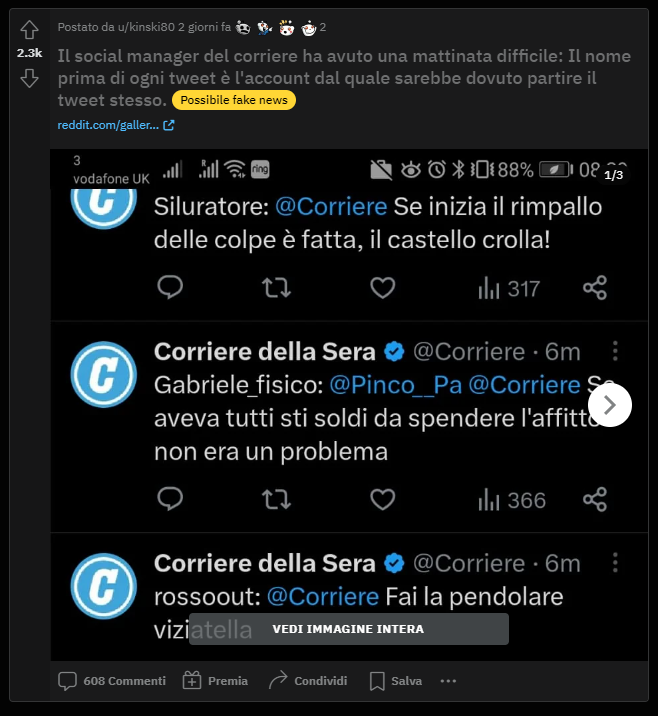Click share icon under tweet with 366 views
658x716 pixels.
click(595, 499)
